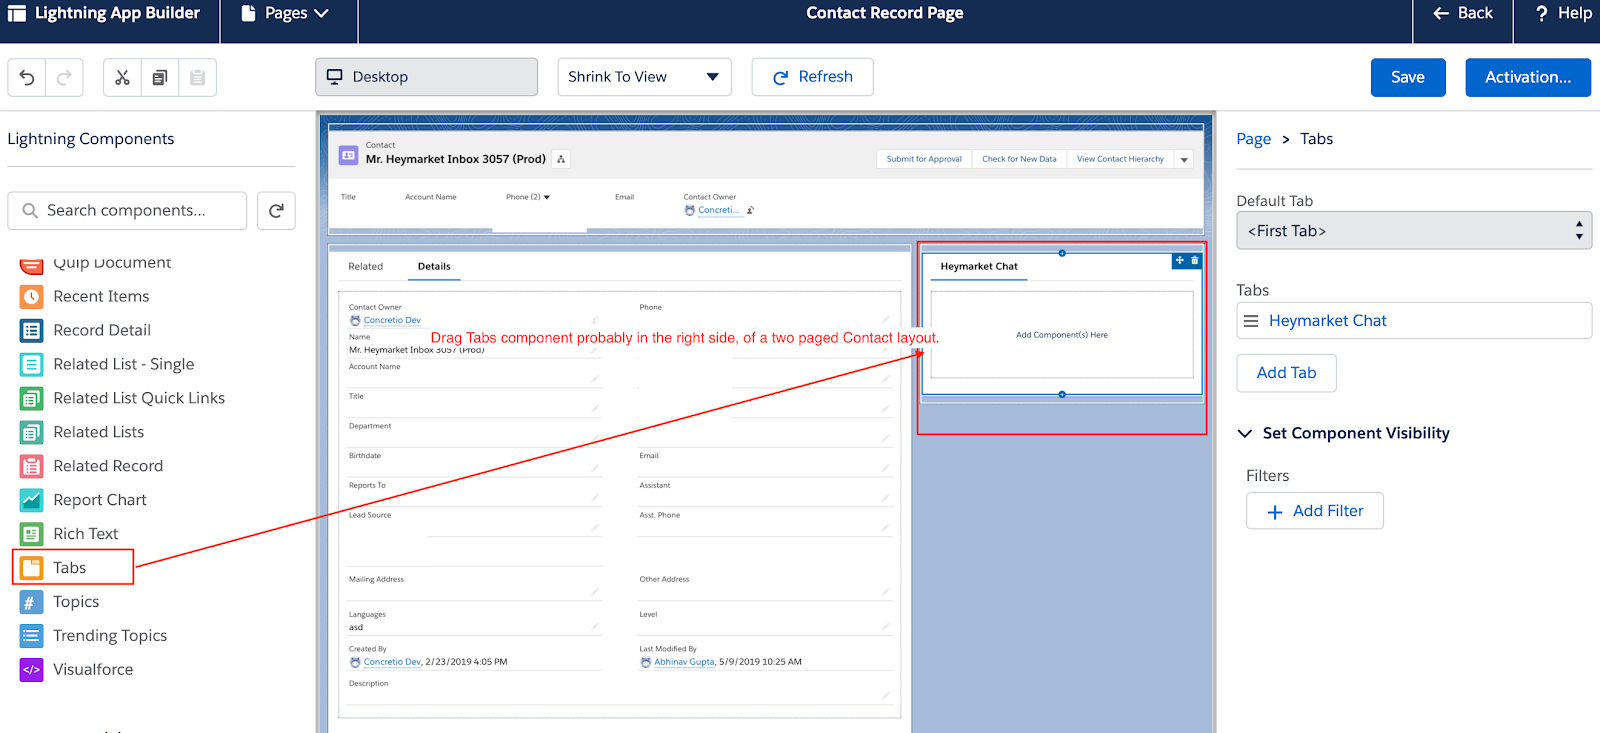Viewport: 1600px width, 733px height.
Task: Click the Help question mark icon
Action: tap(1541, 13)
